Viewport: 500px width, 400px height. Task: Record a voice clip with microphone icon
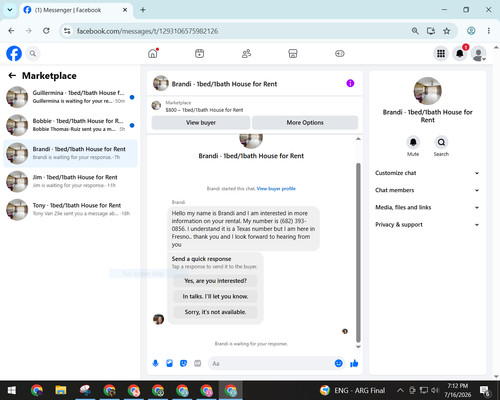pos(155,363)
